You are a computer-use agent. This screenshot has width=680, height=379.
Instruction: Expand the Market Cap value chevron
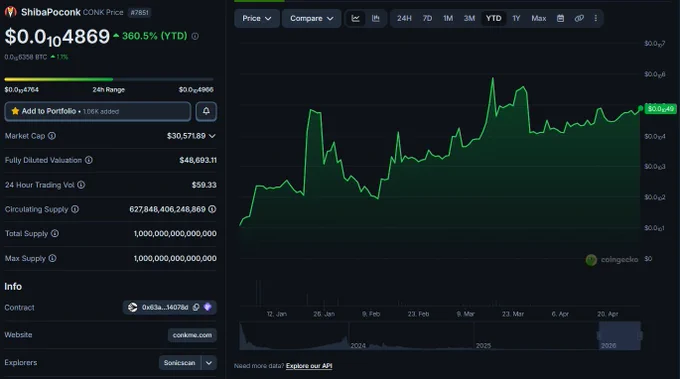[212, 136]
